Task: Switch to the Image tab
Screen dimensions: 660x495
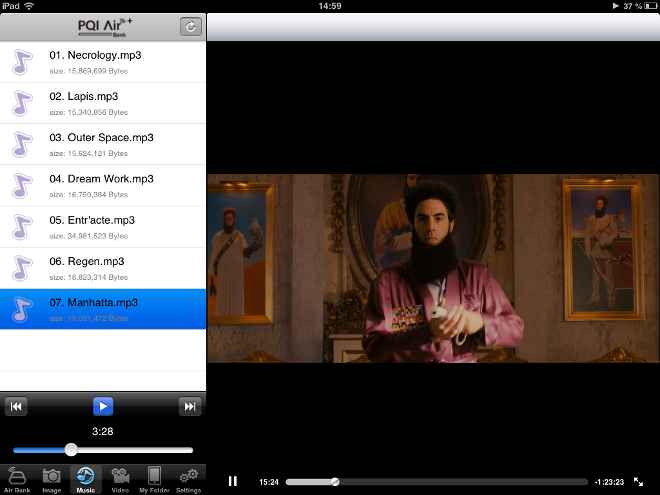Action: [x=51, y=480]
